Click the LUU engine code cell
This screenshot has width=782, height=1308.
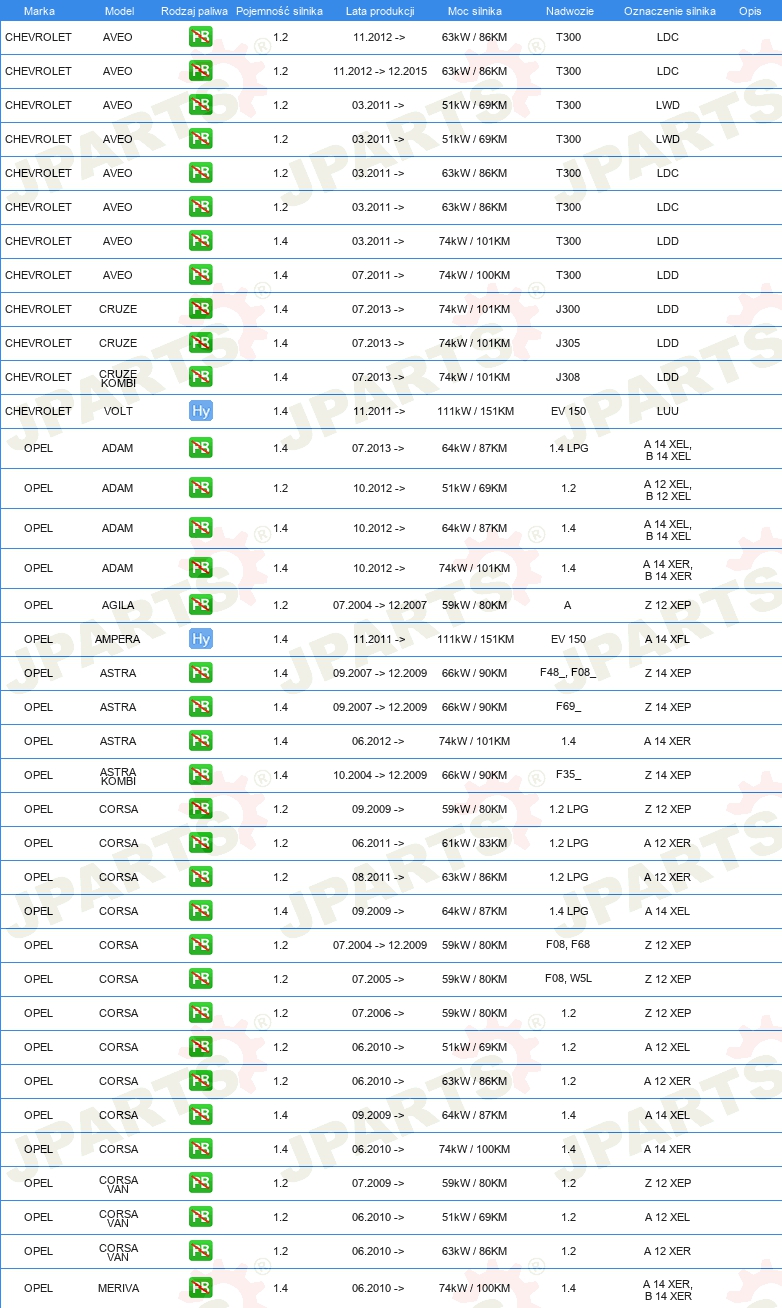click(668, 411)
